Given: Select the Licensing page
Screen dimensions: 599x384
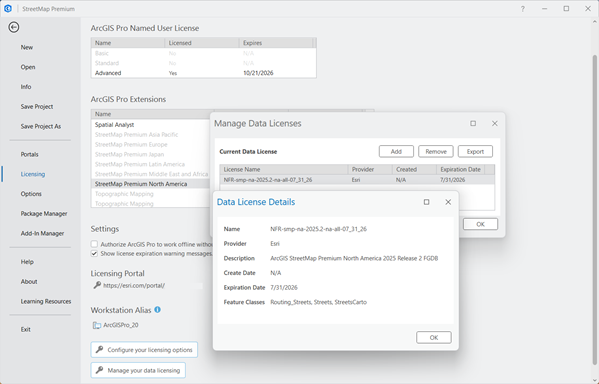Looking at the screenshot, I should [33, 174].
